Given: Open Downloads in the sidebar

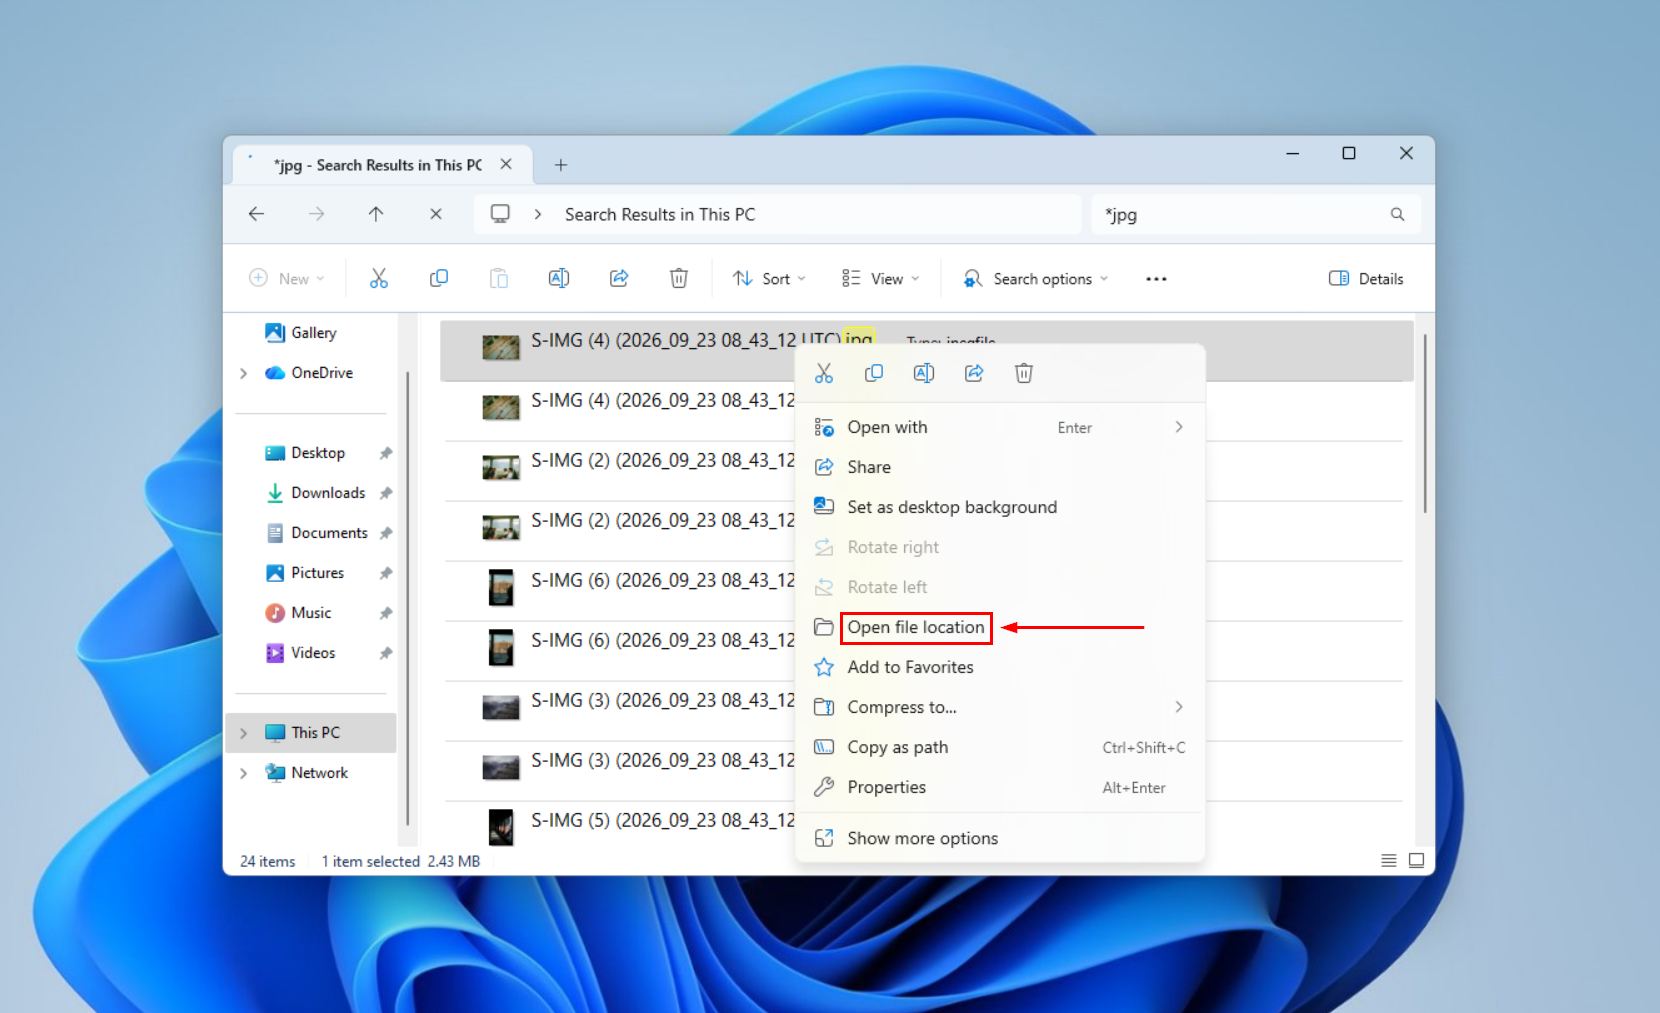Looking at the screenshot, I should [328, 493].
